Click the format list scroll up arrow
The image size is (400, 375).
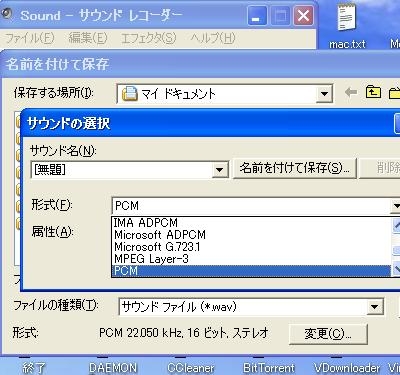396,226
